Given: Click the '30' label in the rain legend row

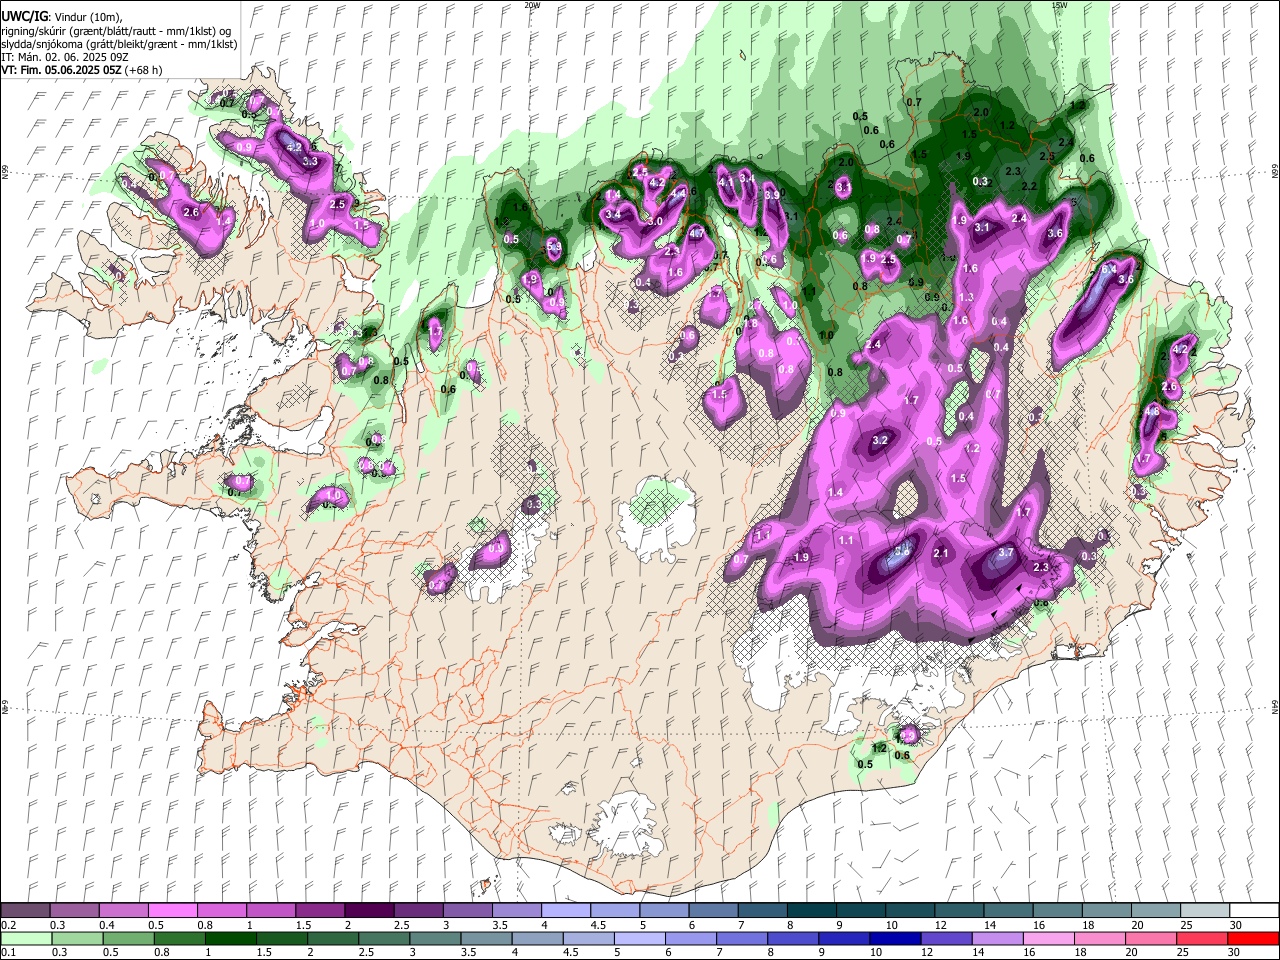Looking at the screenshot, I should click(x=1236, y=952).
